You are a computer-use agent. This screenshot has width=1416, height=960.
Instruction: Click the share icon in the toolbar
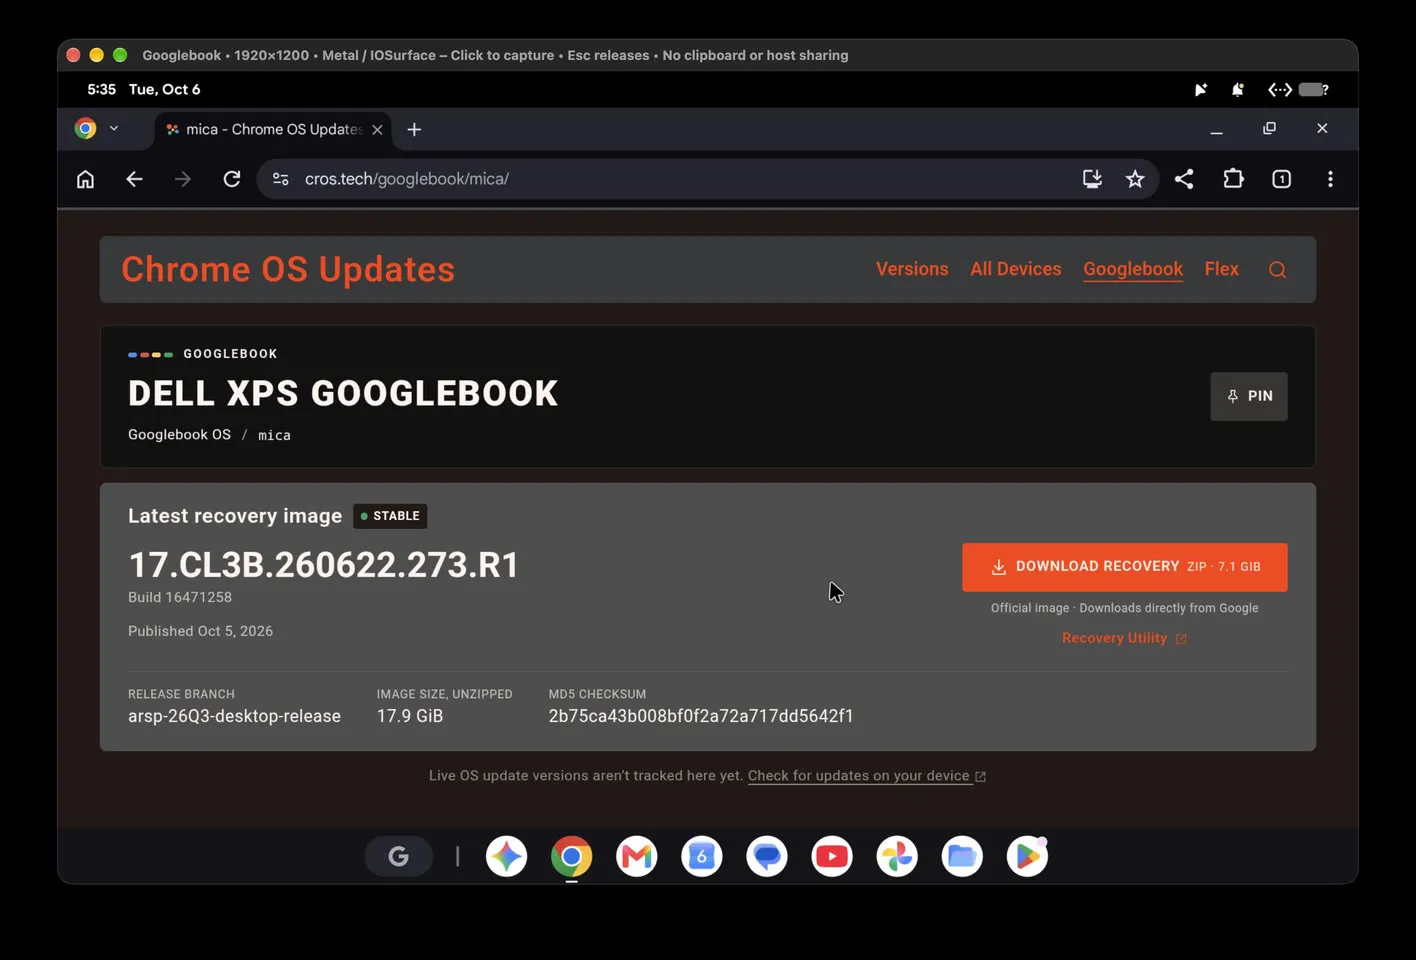(x=1184, y=179)
